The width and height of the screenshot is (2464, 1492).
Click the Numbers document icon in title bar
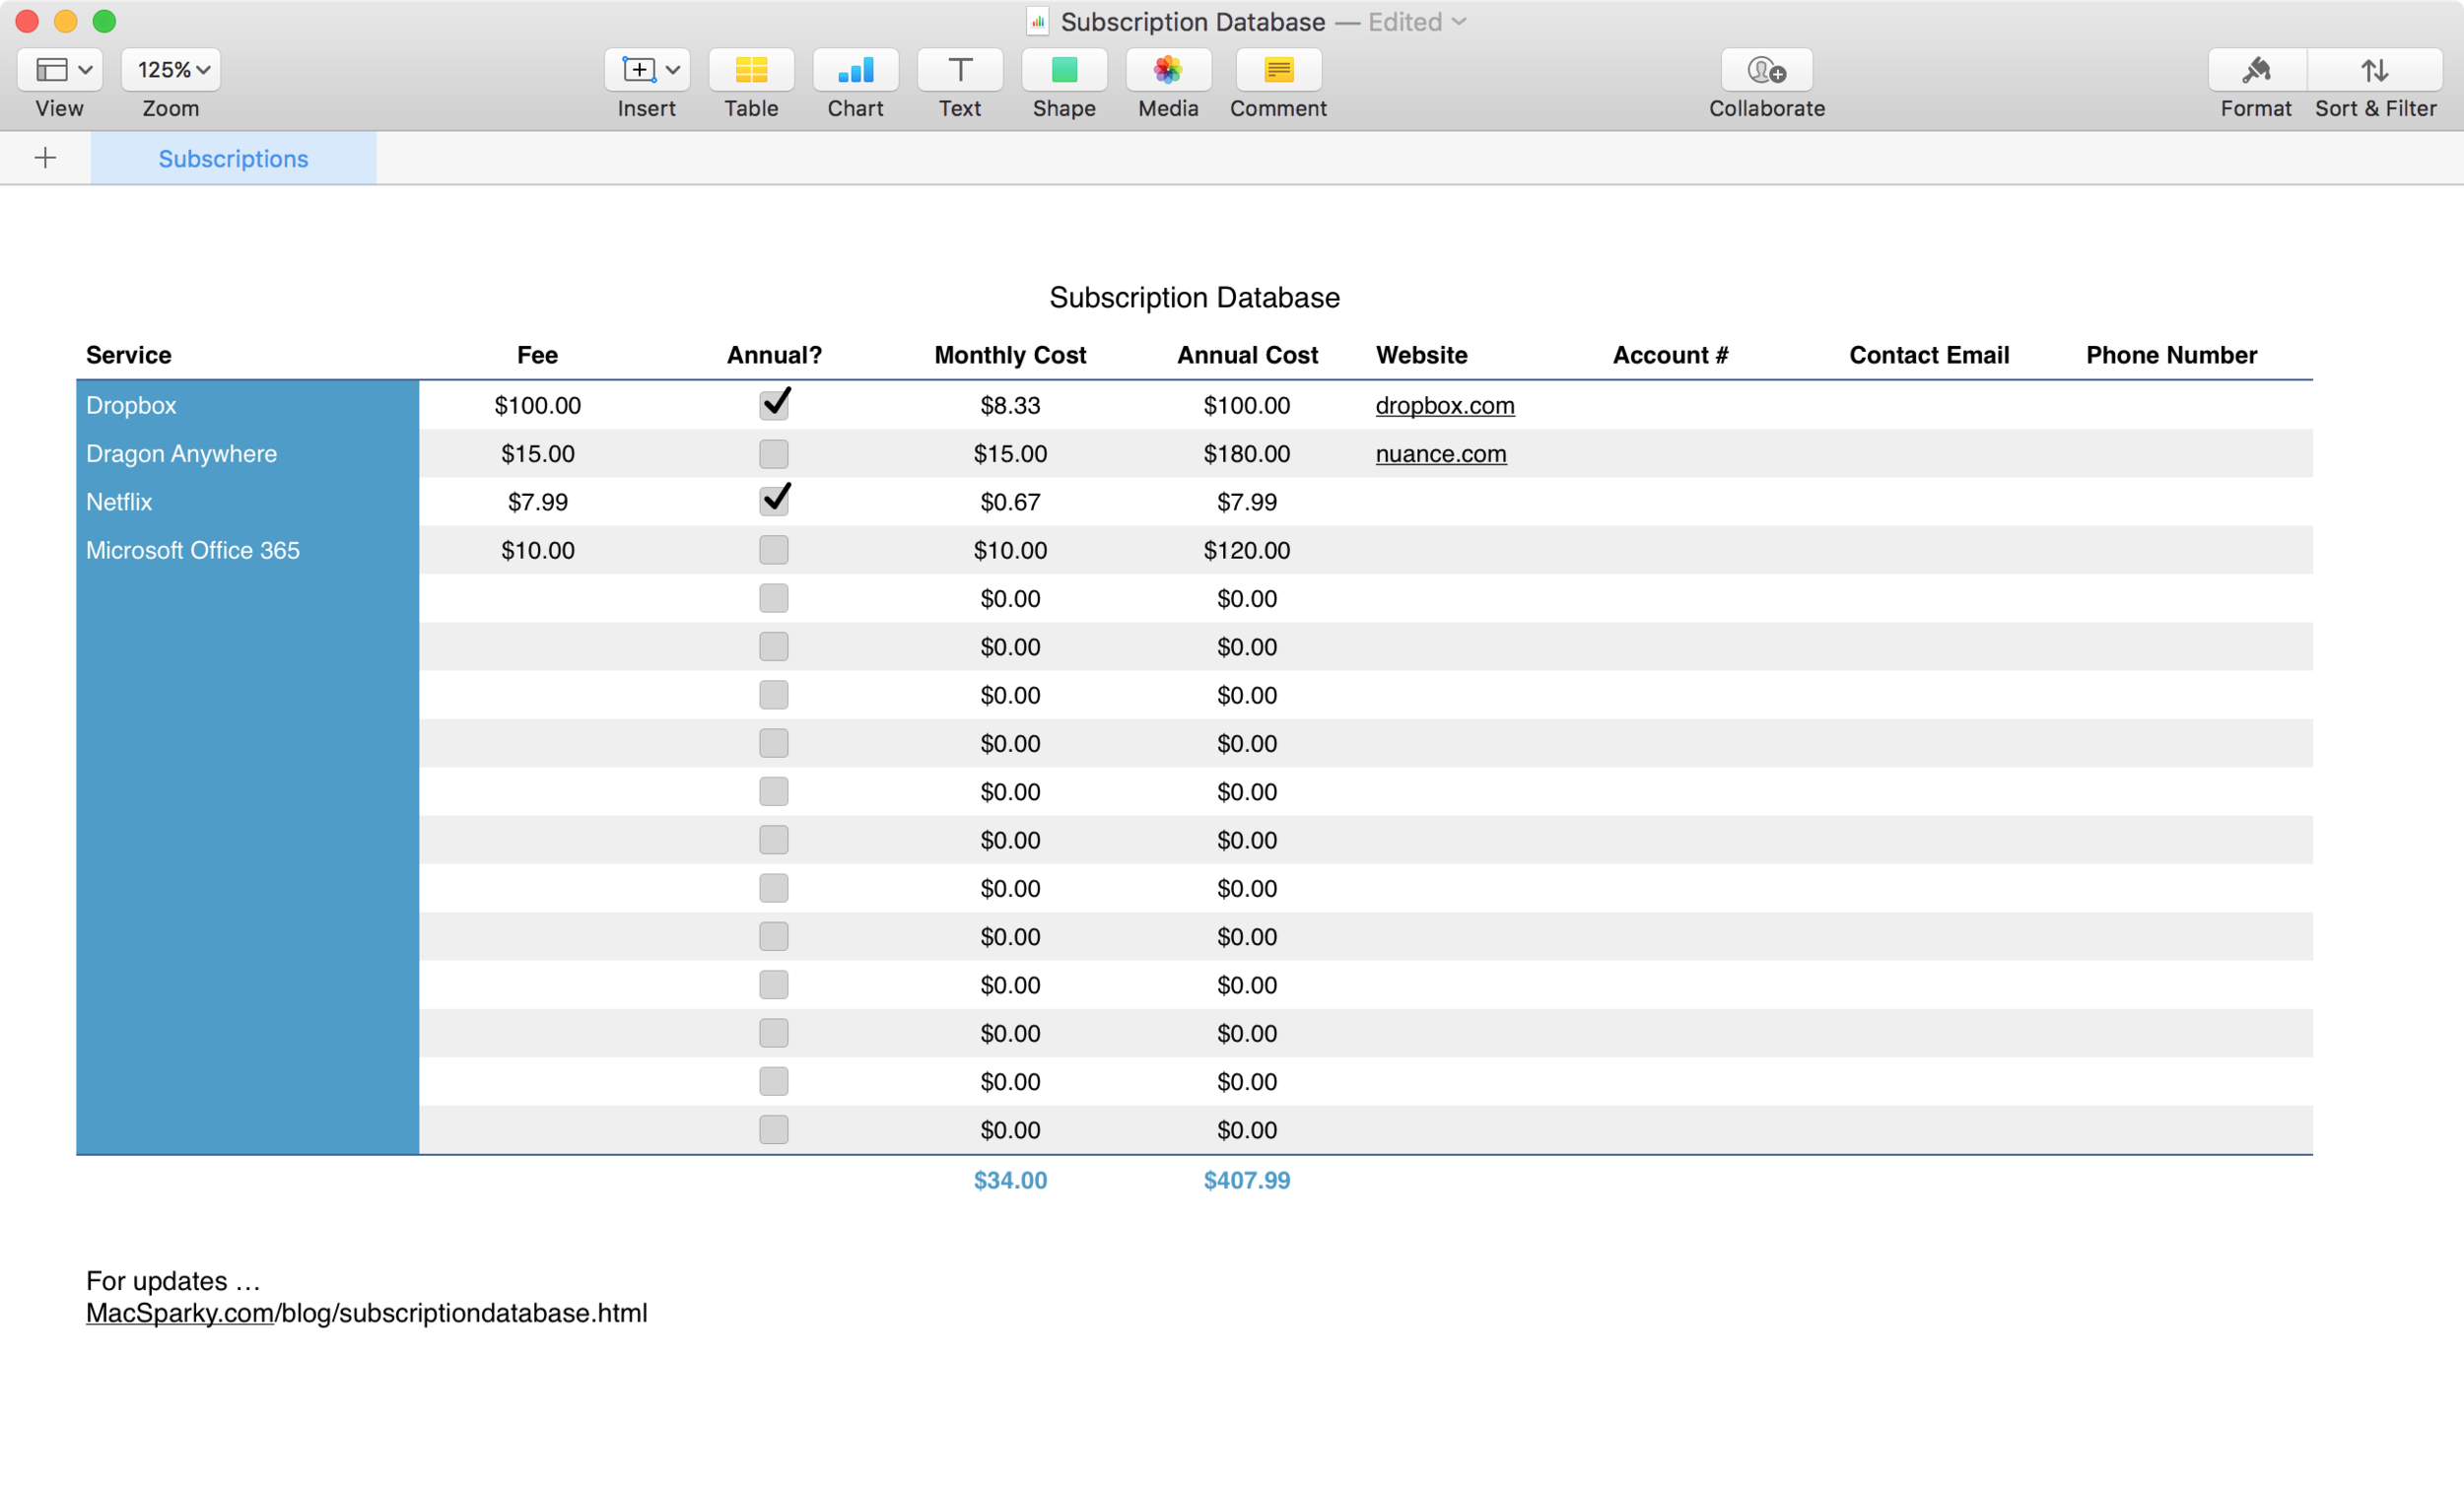point(1038,22)
